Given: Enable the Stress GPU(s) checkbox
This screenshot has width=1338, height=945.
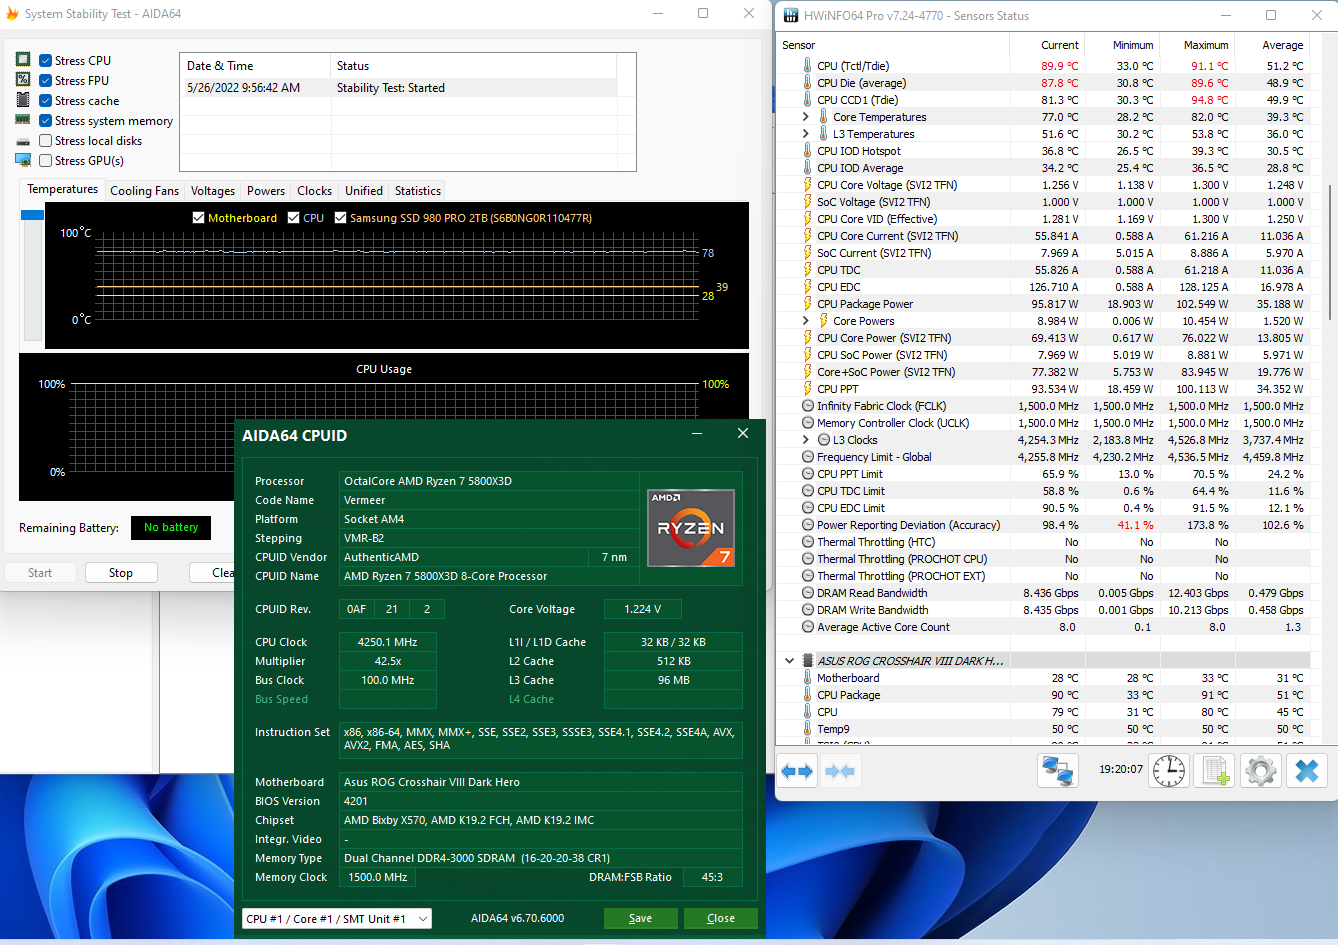Looking at the screenshot, I should click(x=46, y=161).
